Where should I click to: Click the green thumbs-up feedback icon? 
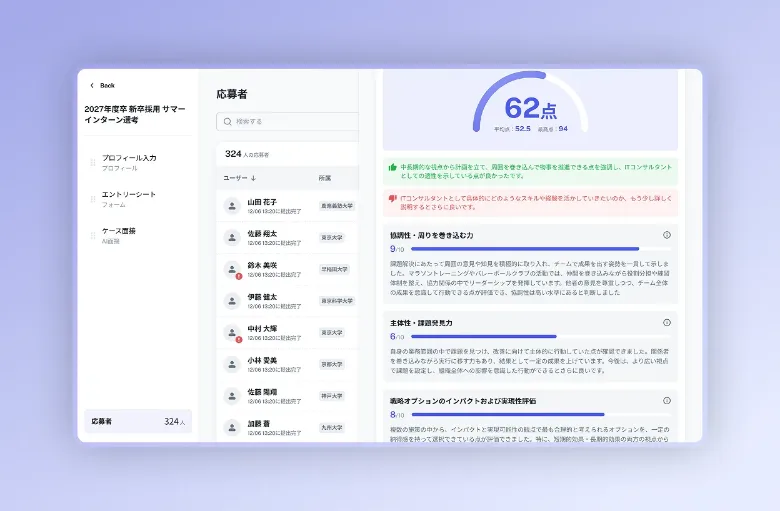pos(392,167)
